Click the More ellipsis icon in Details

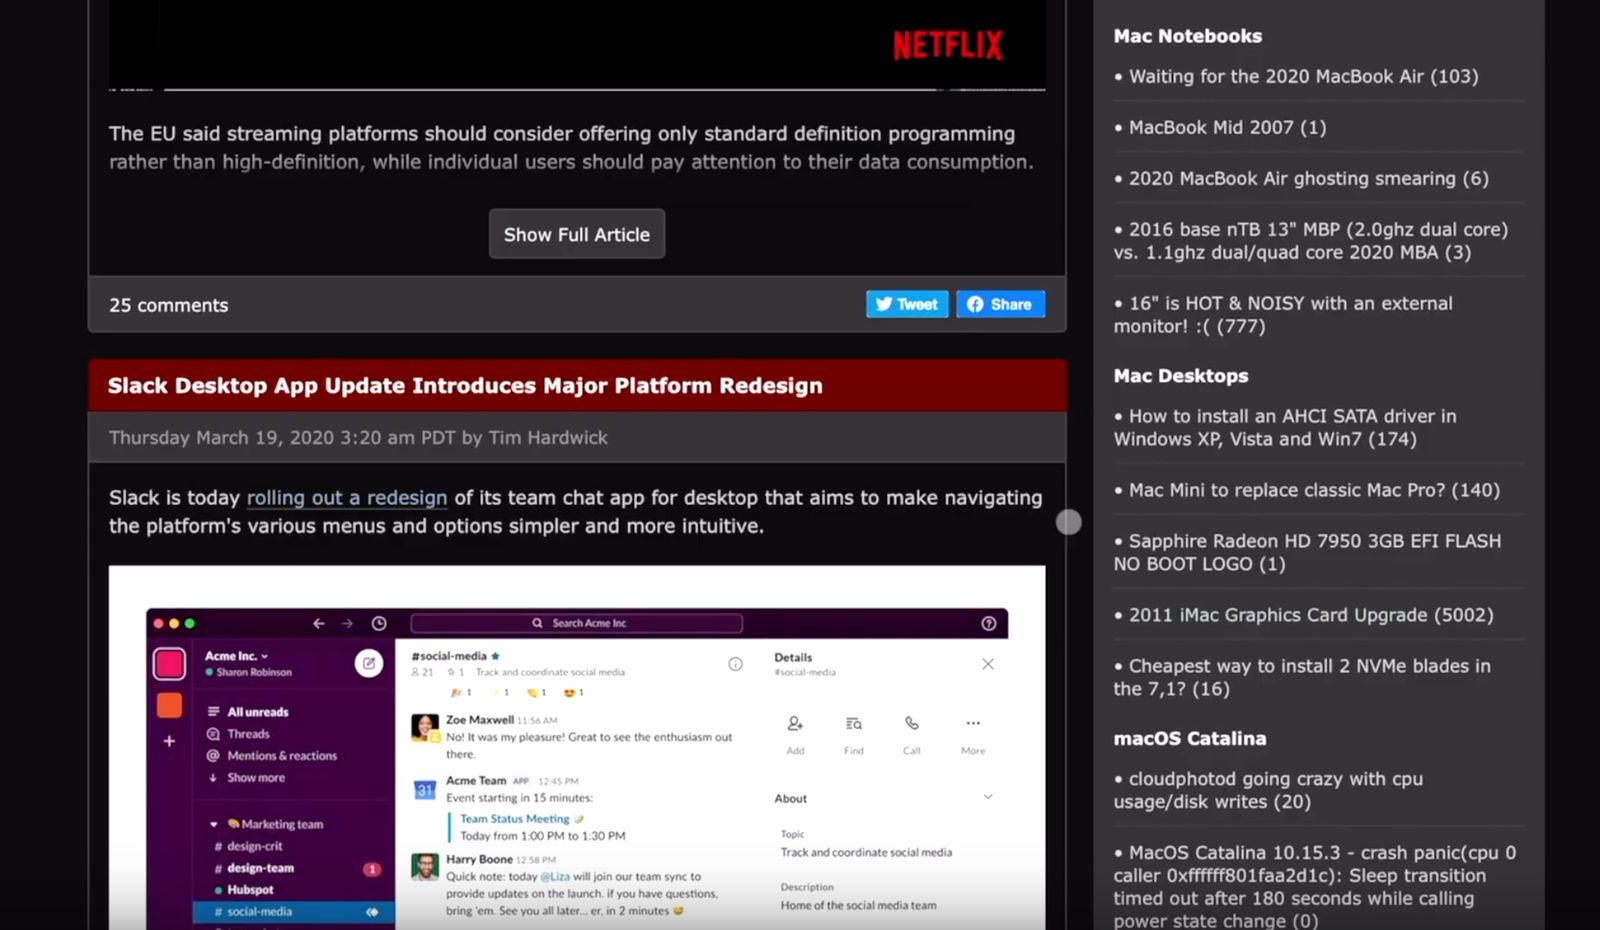(973, 724)
